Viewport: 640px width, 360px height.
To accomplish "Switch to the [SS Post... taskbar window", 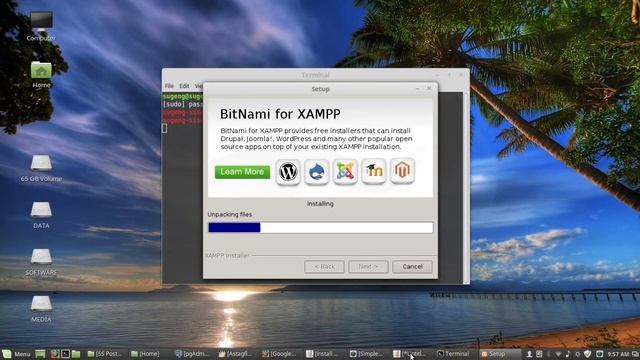I will click(x=104, y=354).
